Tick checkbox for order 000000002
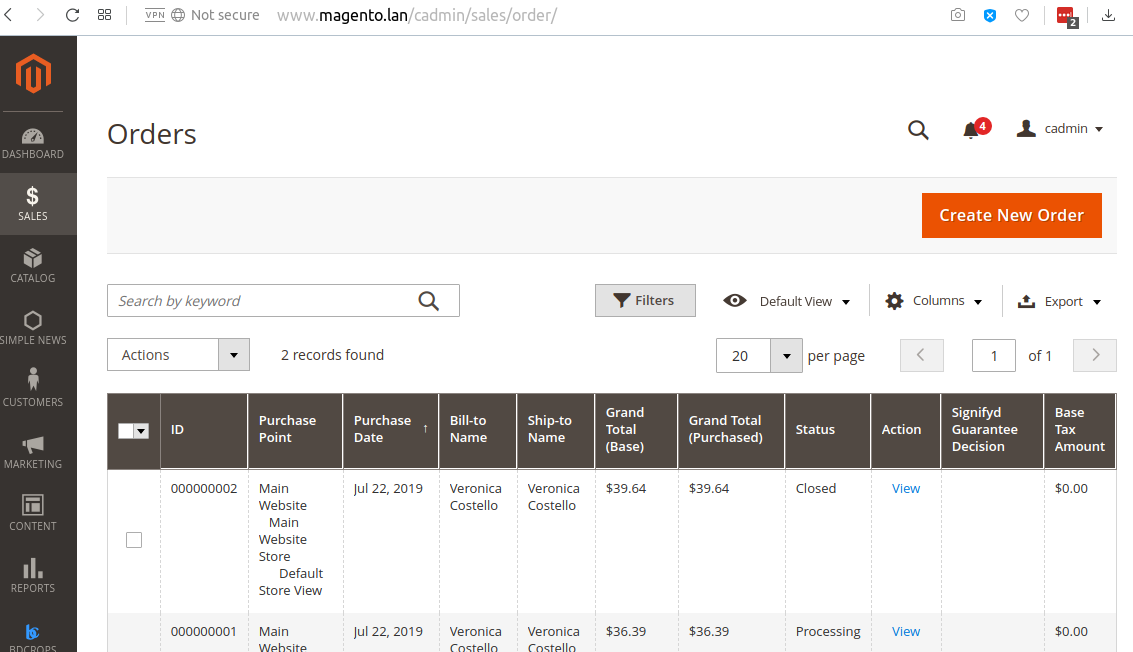Viewport: 1133px width, 652px height. click(x=134, y=540)
